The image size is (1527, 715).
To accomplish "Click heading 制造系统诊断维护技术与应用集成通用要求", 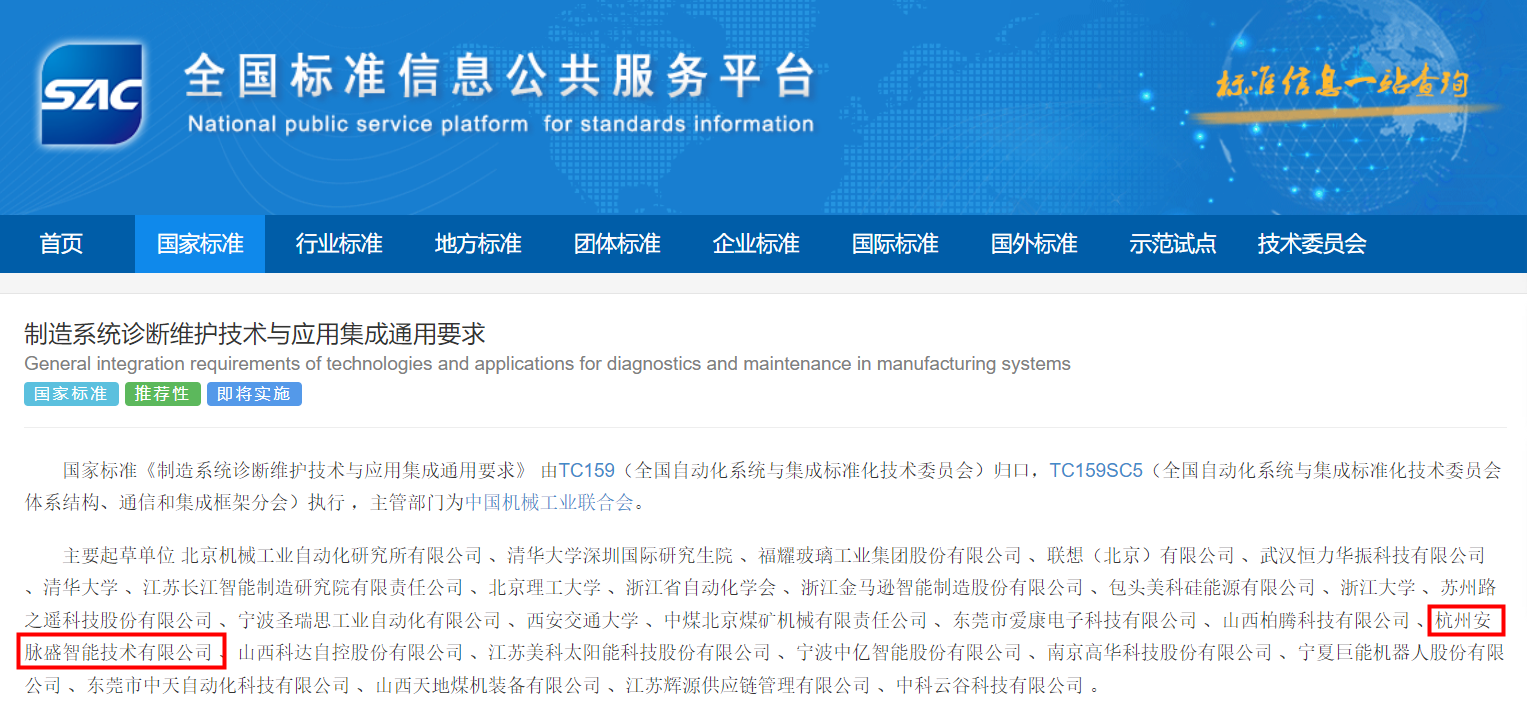I will point(255,334).
